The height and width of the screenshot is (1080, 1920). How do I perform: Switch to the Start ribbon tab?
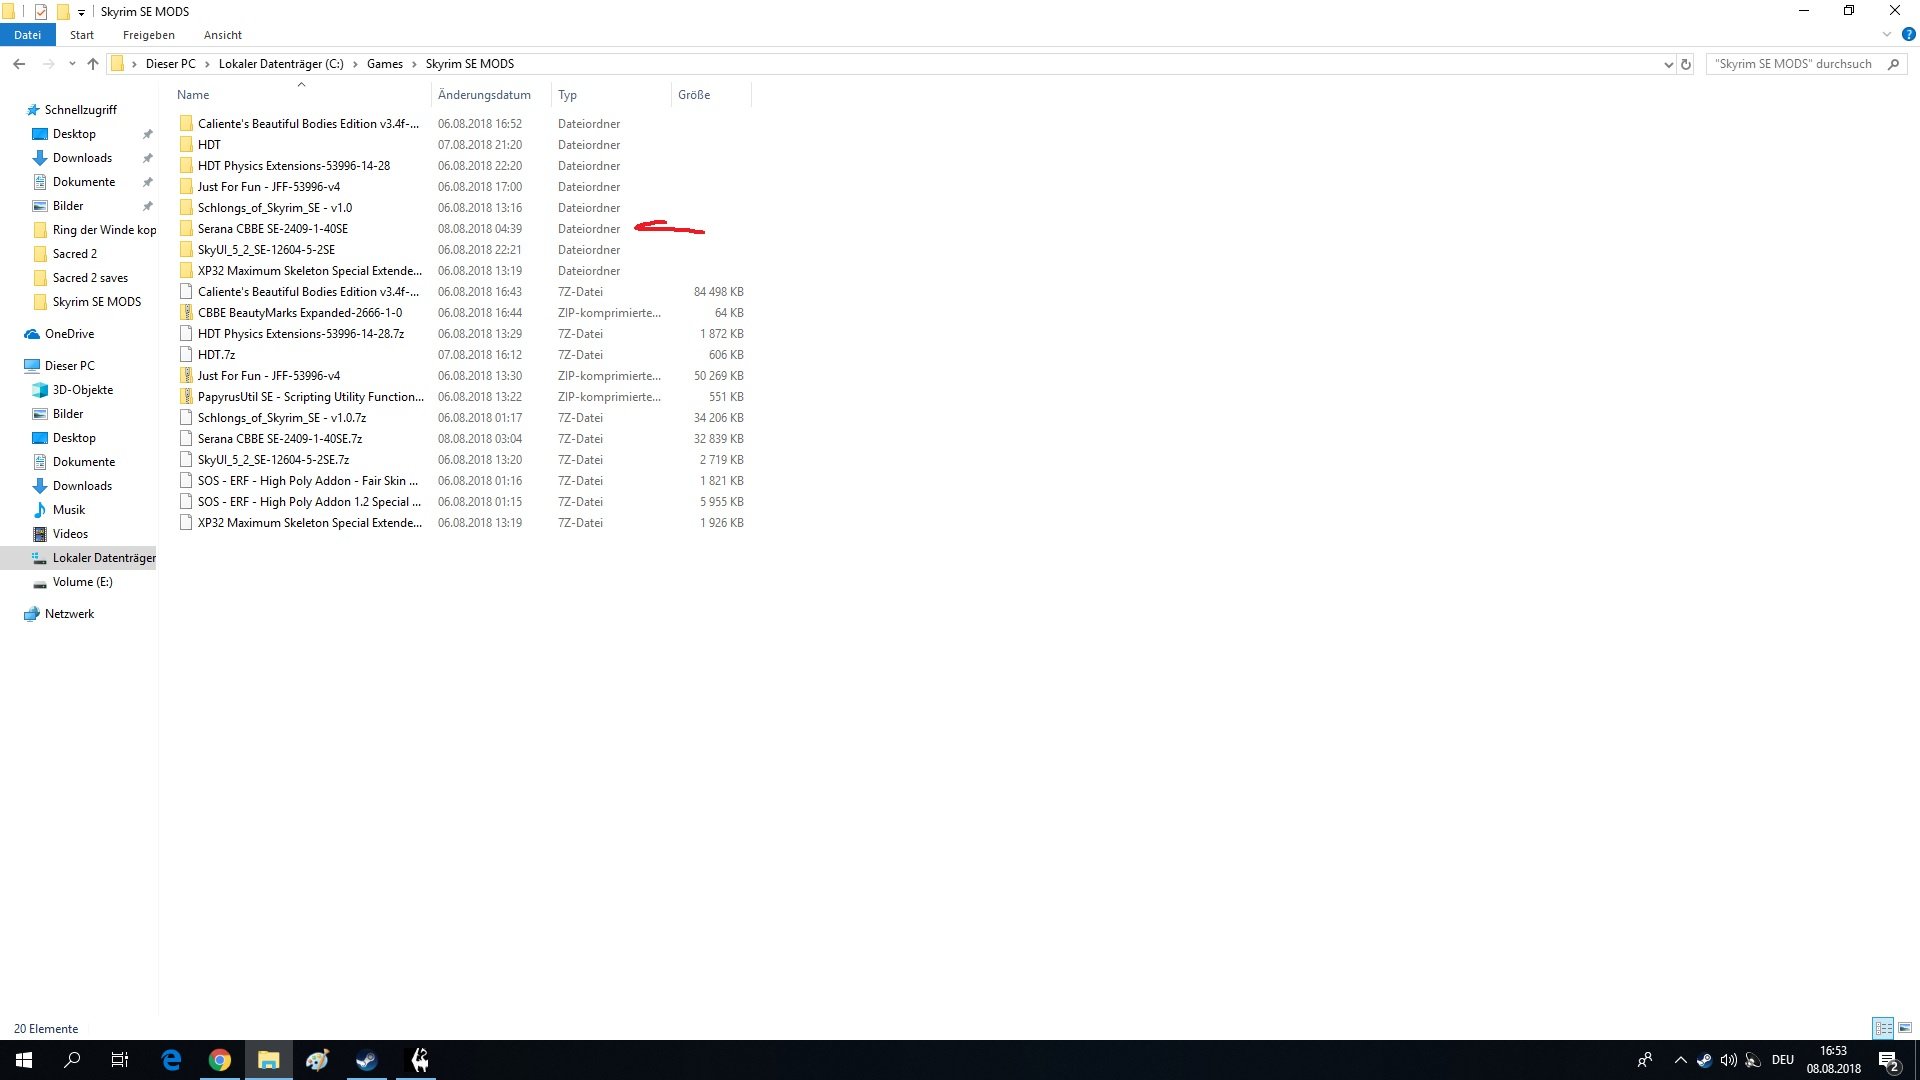tap(82, 35)
